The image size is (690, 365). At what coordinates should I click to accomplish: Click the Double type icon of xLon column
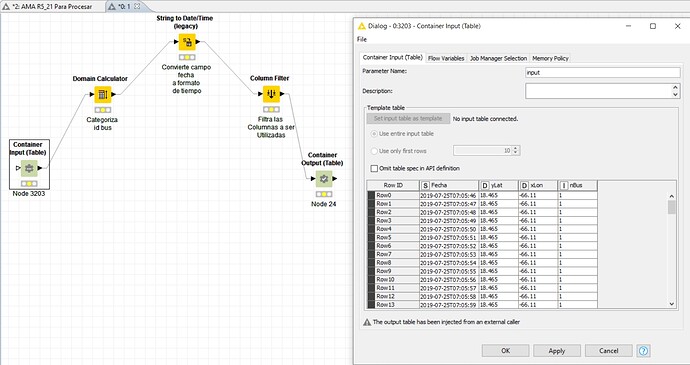pyautogui.click(x=525, y=185)
